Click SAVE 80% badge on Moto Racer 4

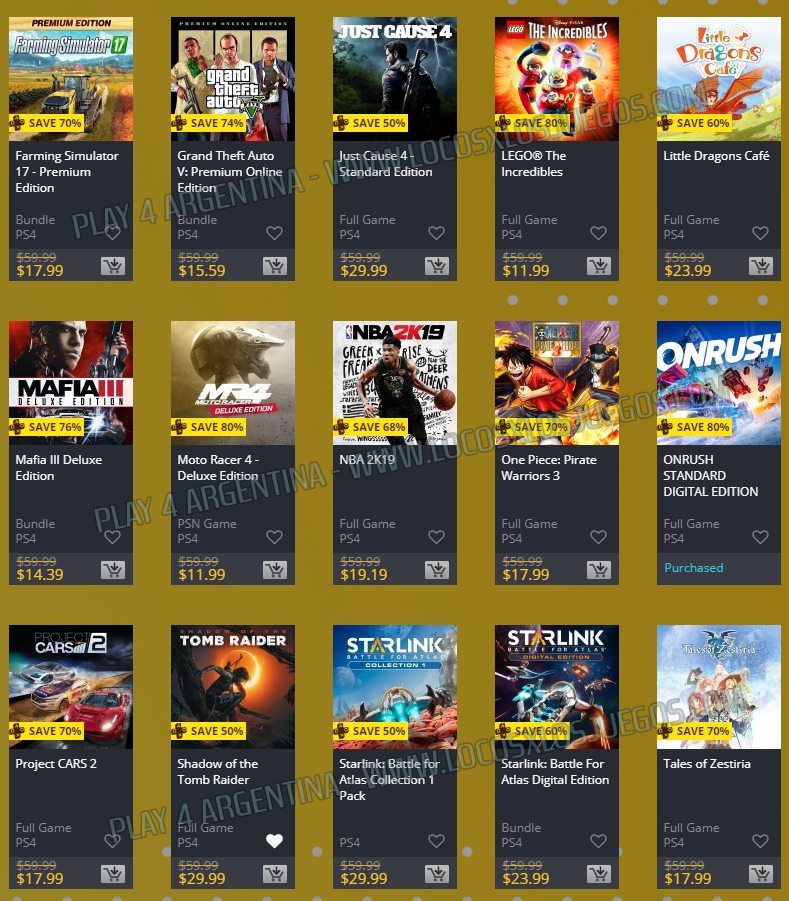click(209, 427)
